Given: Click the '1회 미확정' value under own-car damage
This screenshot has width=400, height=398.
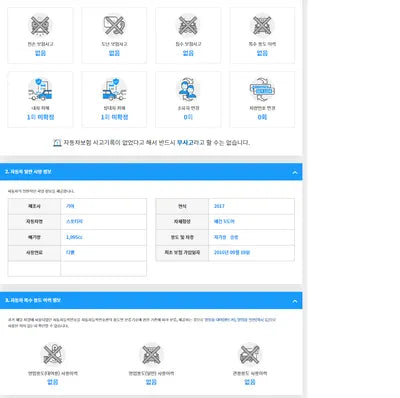Looking at the screenshot, I should point(40,117).
